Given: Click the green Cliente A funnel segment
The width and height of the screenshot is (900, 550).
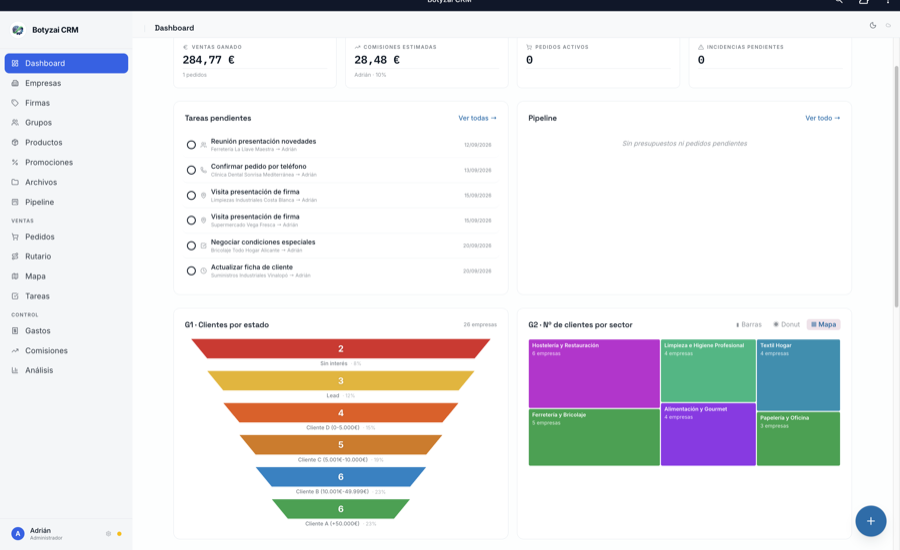Looking at the screenshot, I should click(x=340, y=509).
